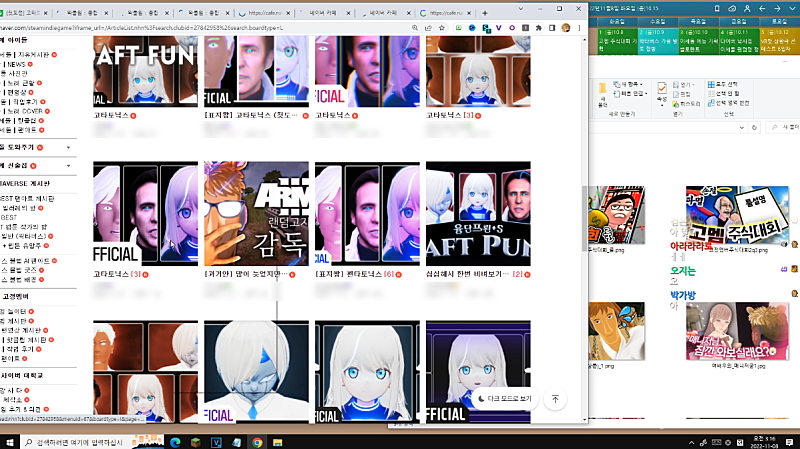Image resolution: width=800 pixels, height=449 pixels.
Task: Open File Explorer on taskbar
Action: (x=277, y=442)
